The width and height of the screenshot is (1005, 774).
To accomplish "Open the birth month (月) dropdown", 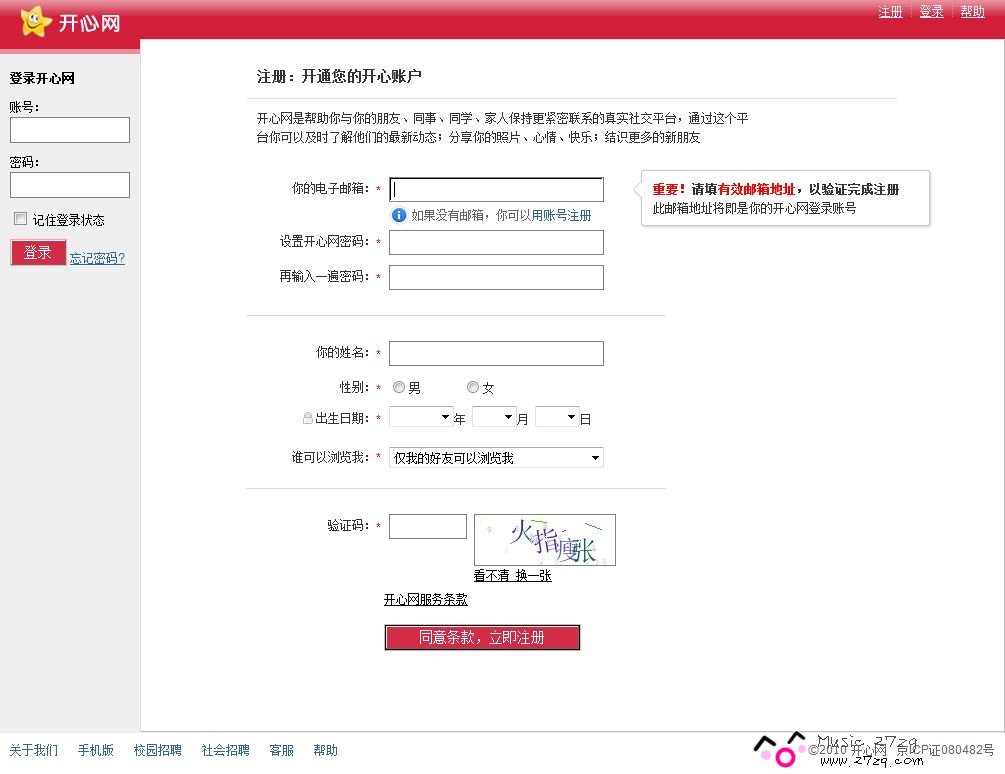I will click(494, 417).
